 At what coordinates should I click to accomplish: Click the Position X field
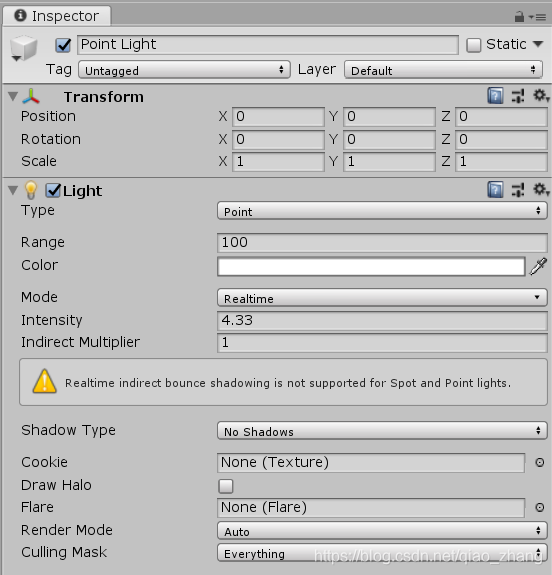(x=278, y=117)
